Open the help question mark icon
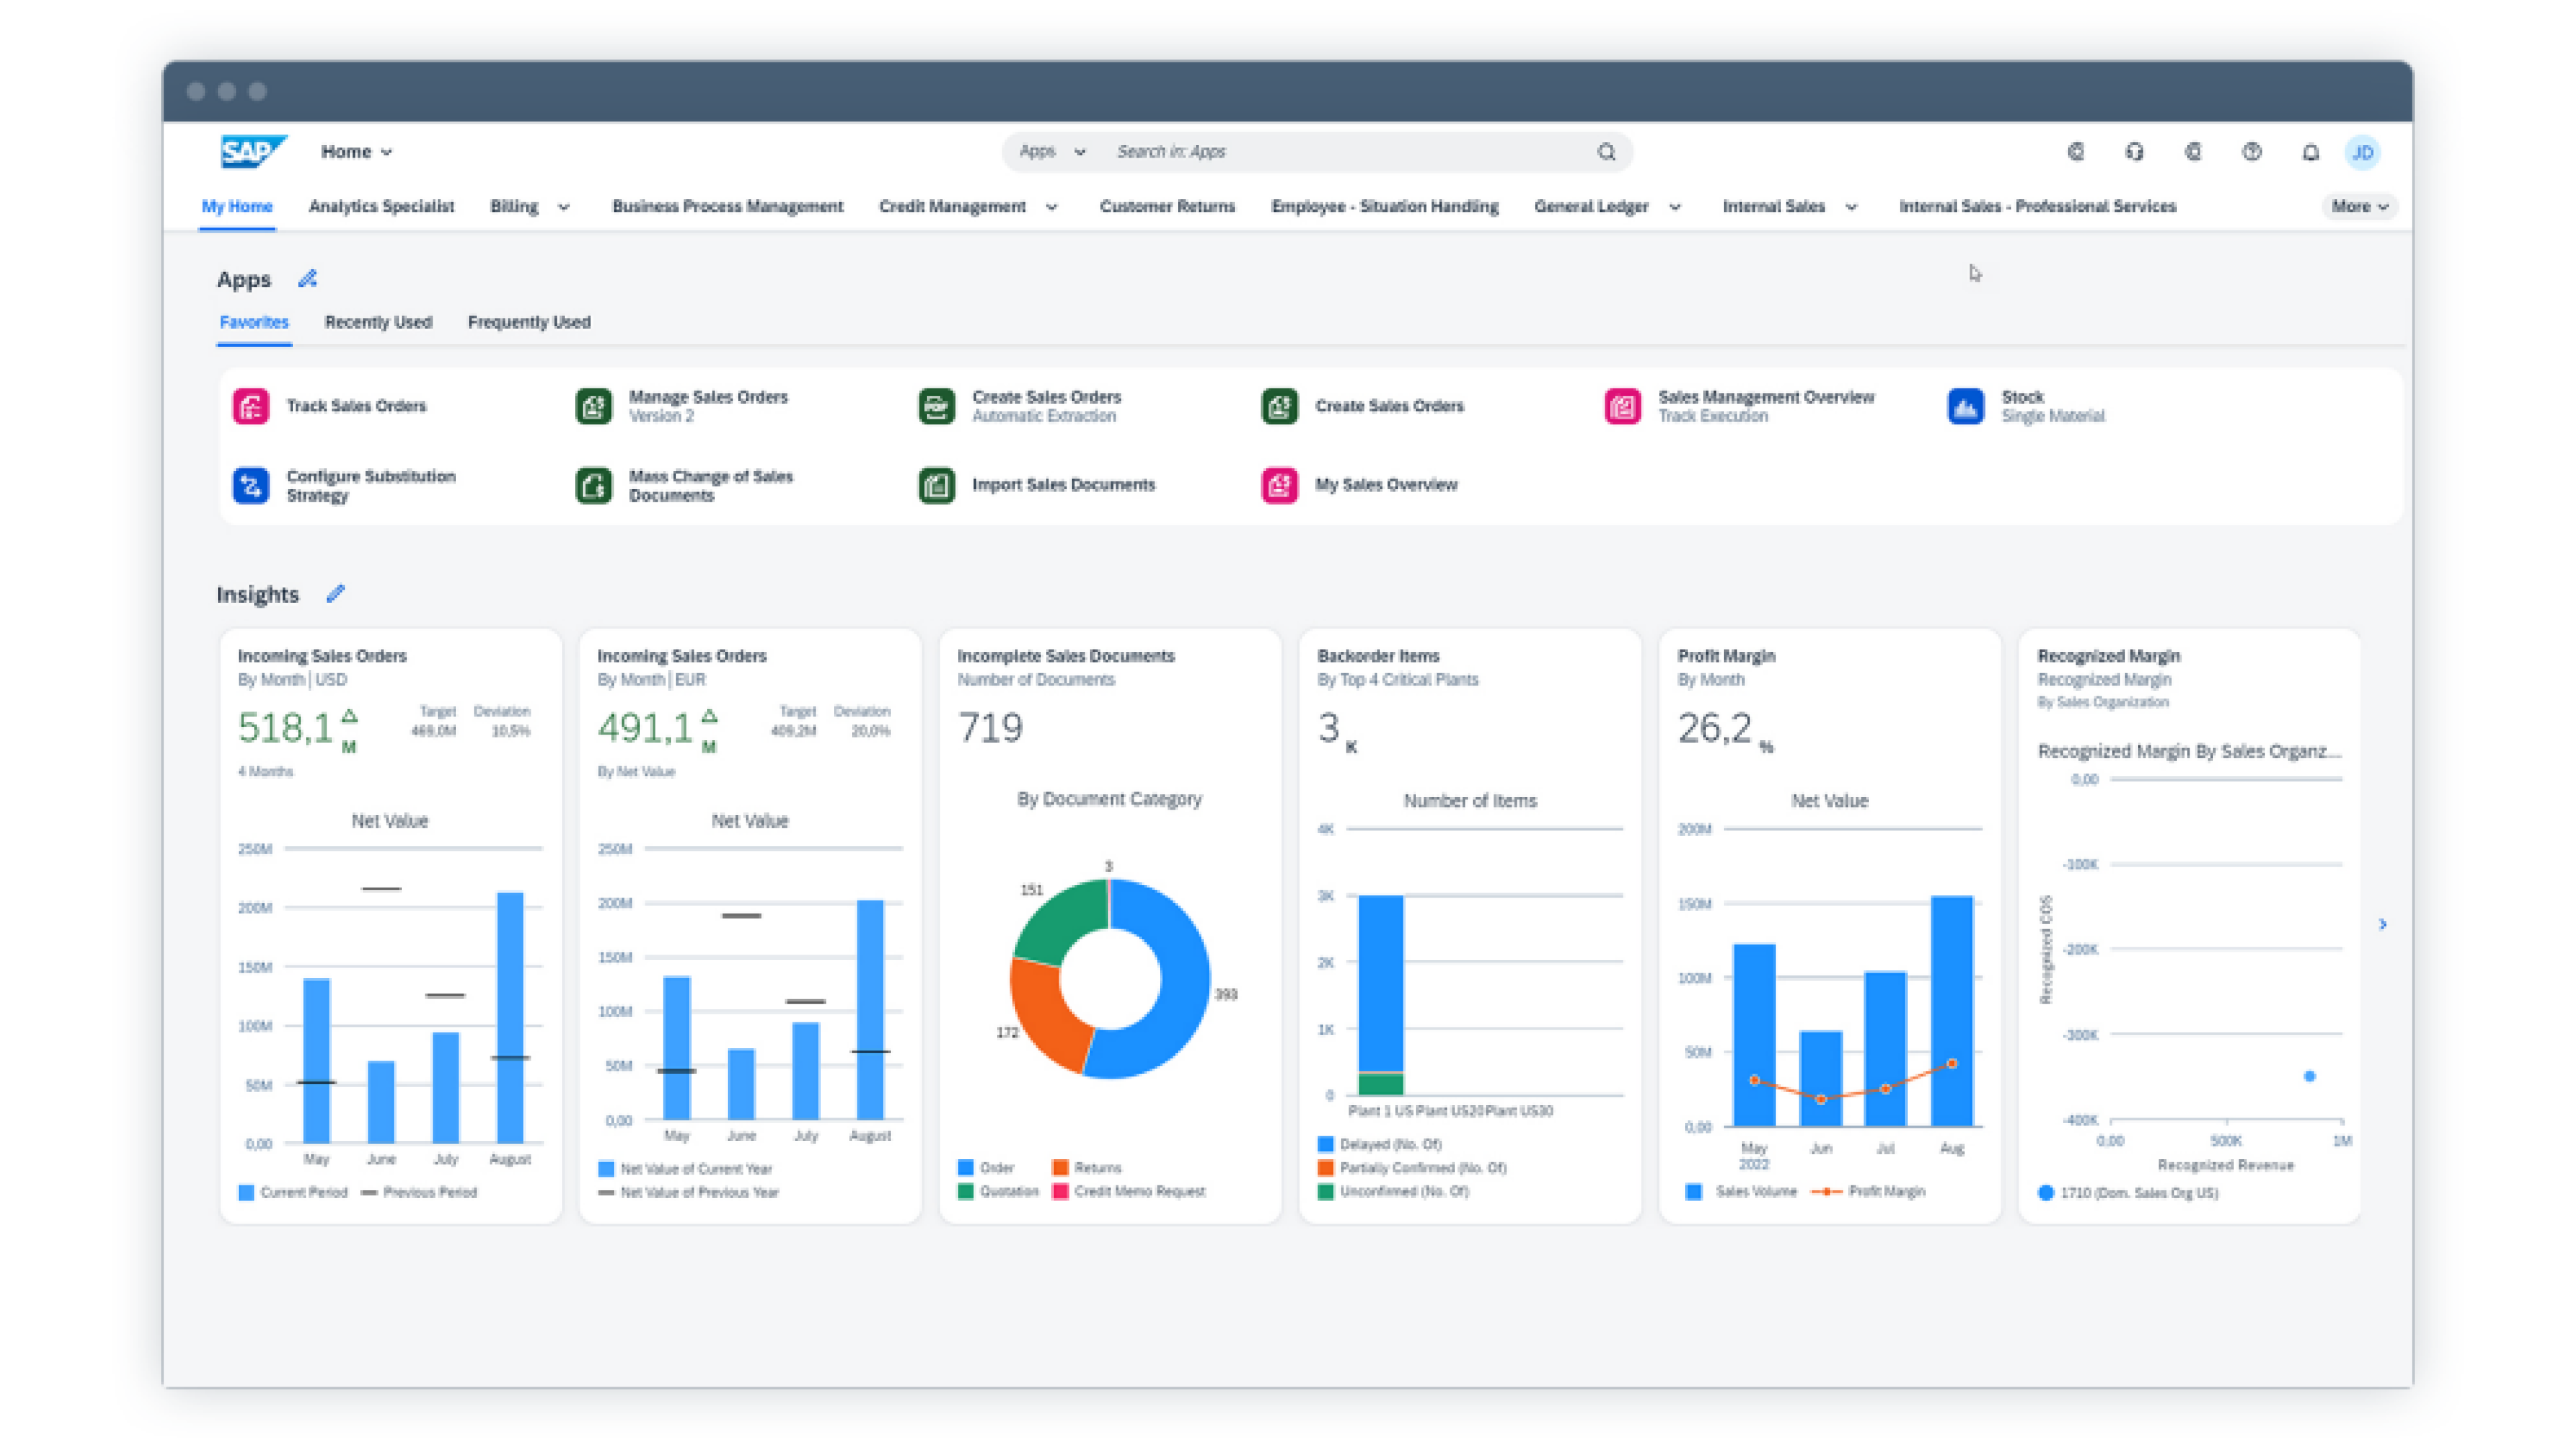 pyautogui.click(x=2251, y=152)
